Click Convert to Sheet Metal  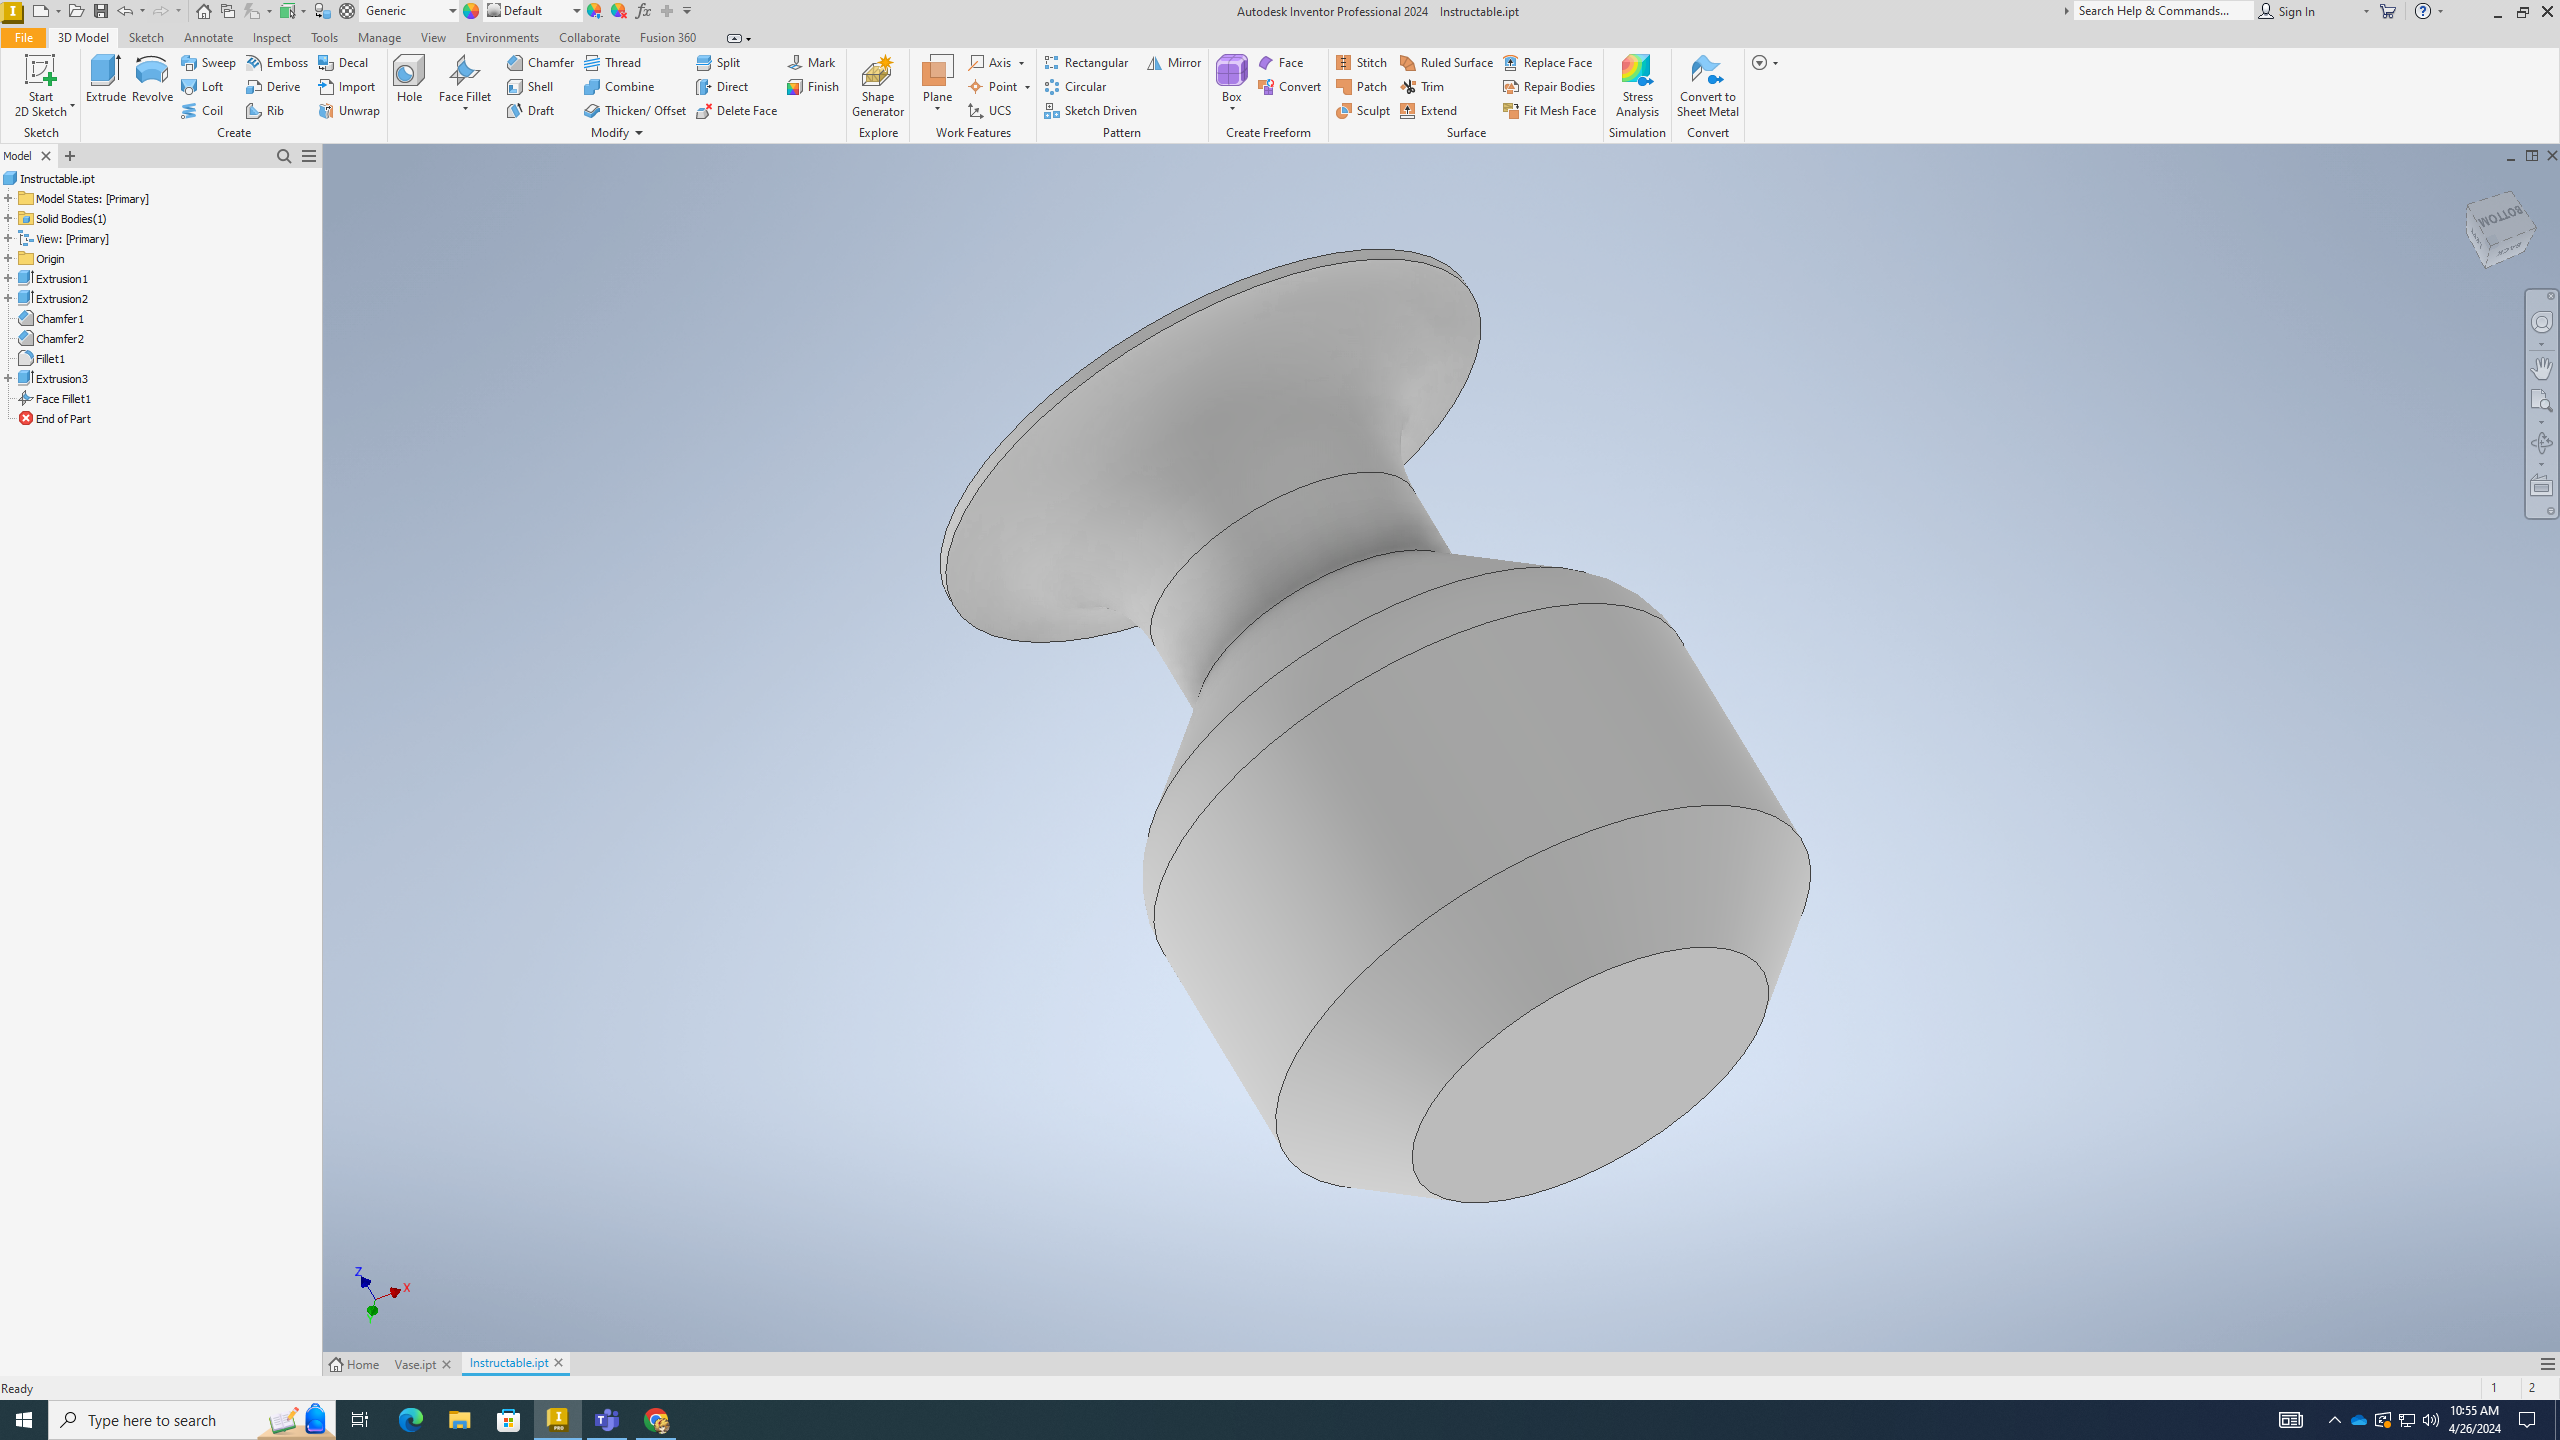tap(1707, 86)
